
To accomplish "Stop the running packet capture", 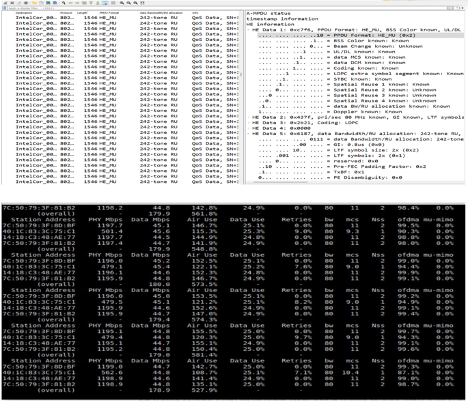I will click(x=12, y=3).
